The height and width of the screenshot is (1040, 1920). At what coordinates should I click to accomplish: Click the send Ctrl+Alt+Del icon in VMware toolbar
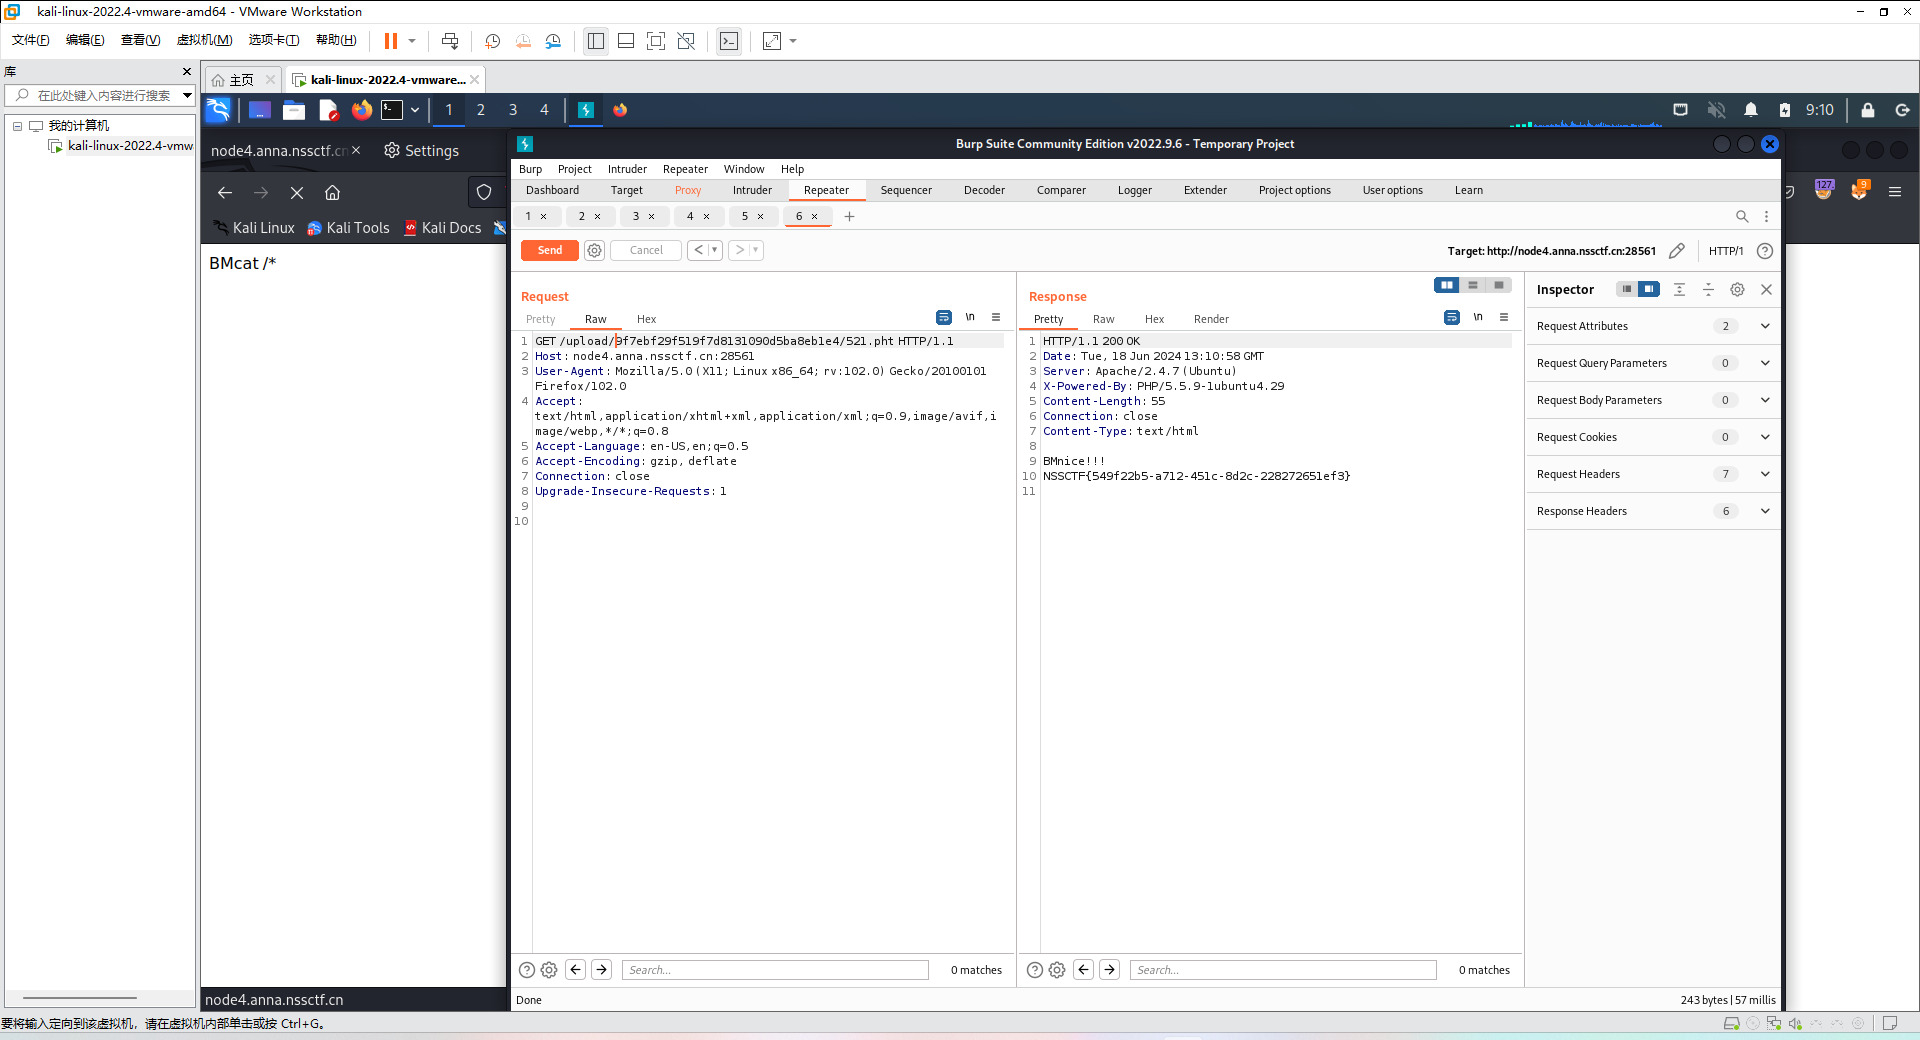click(450, 41)
